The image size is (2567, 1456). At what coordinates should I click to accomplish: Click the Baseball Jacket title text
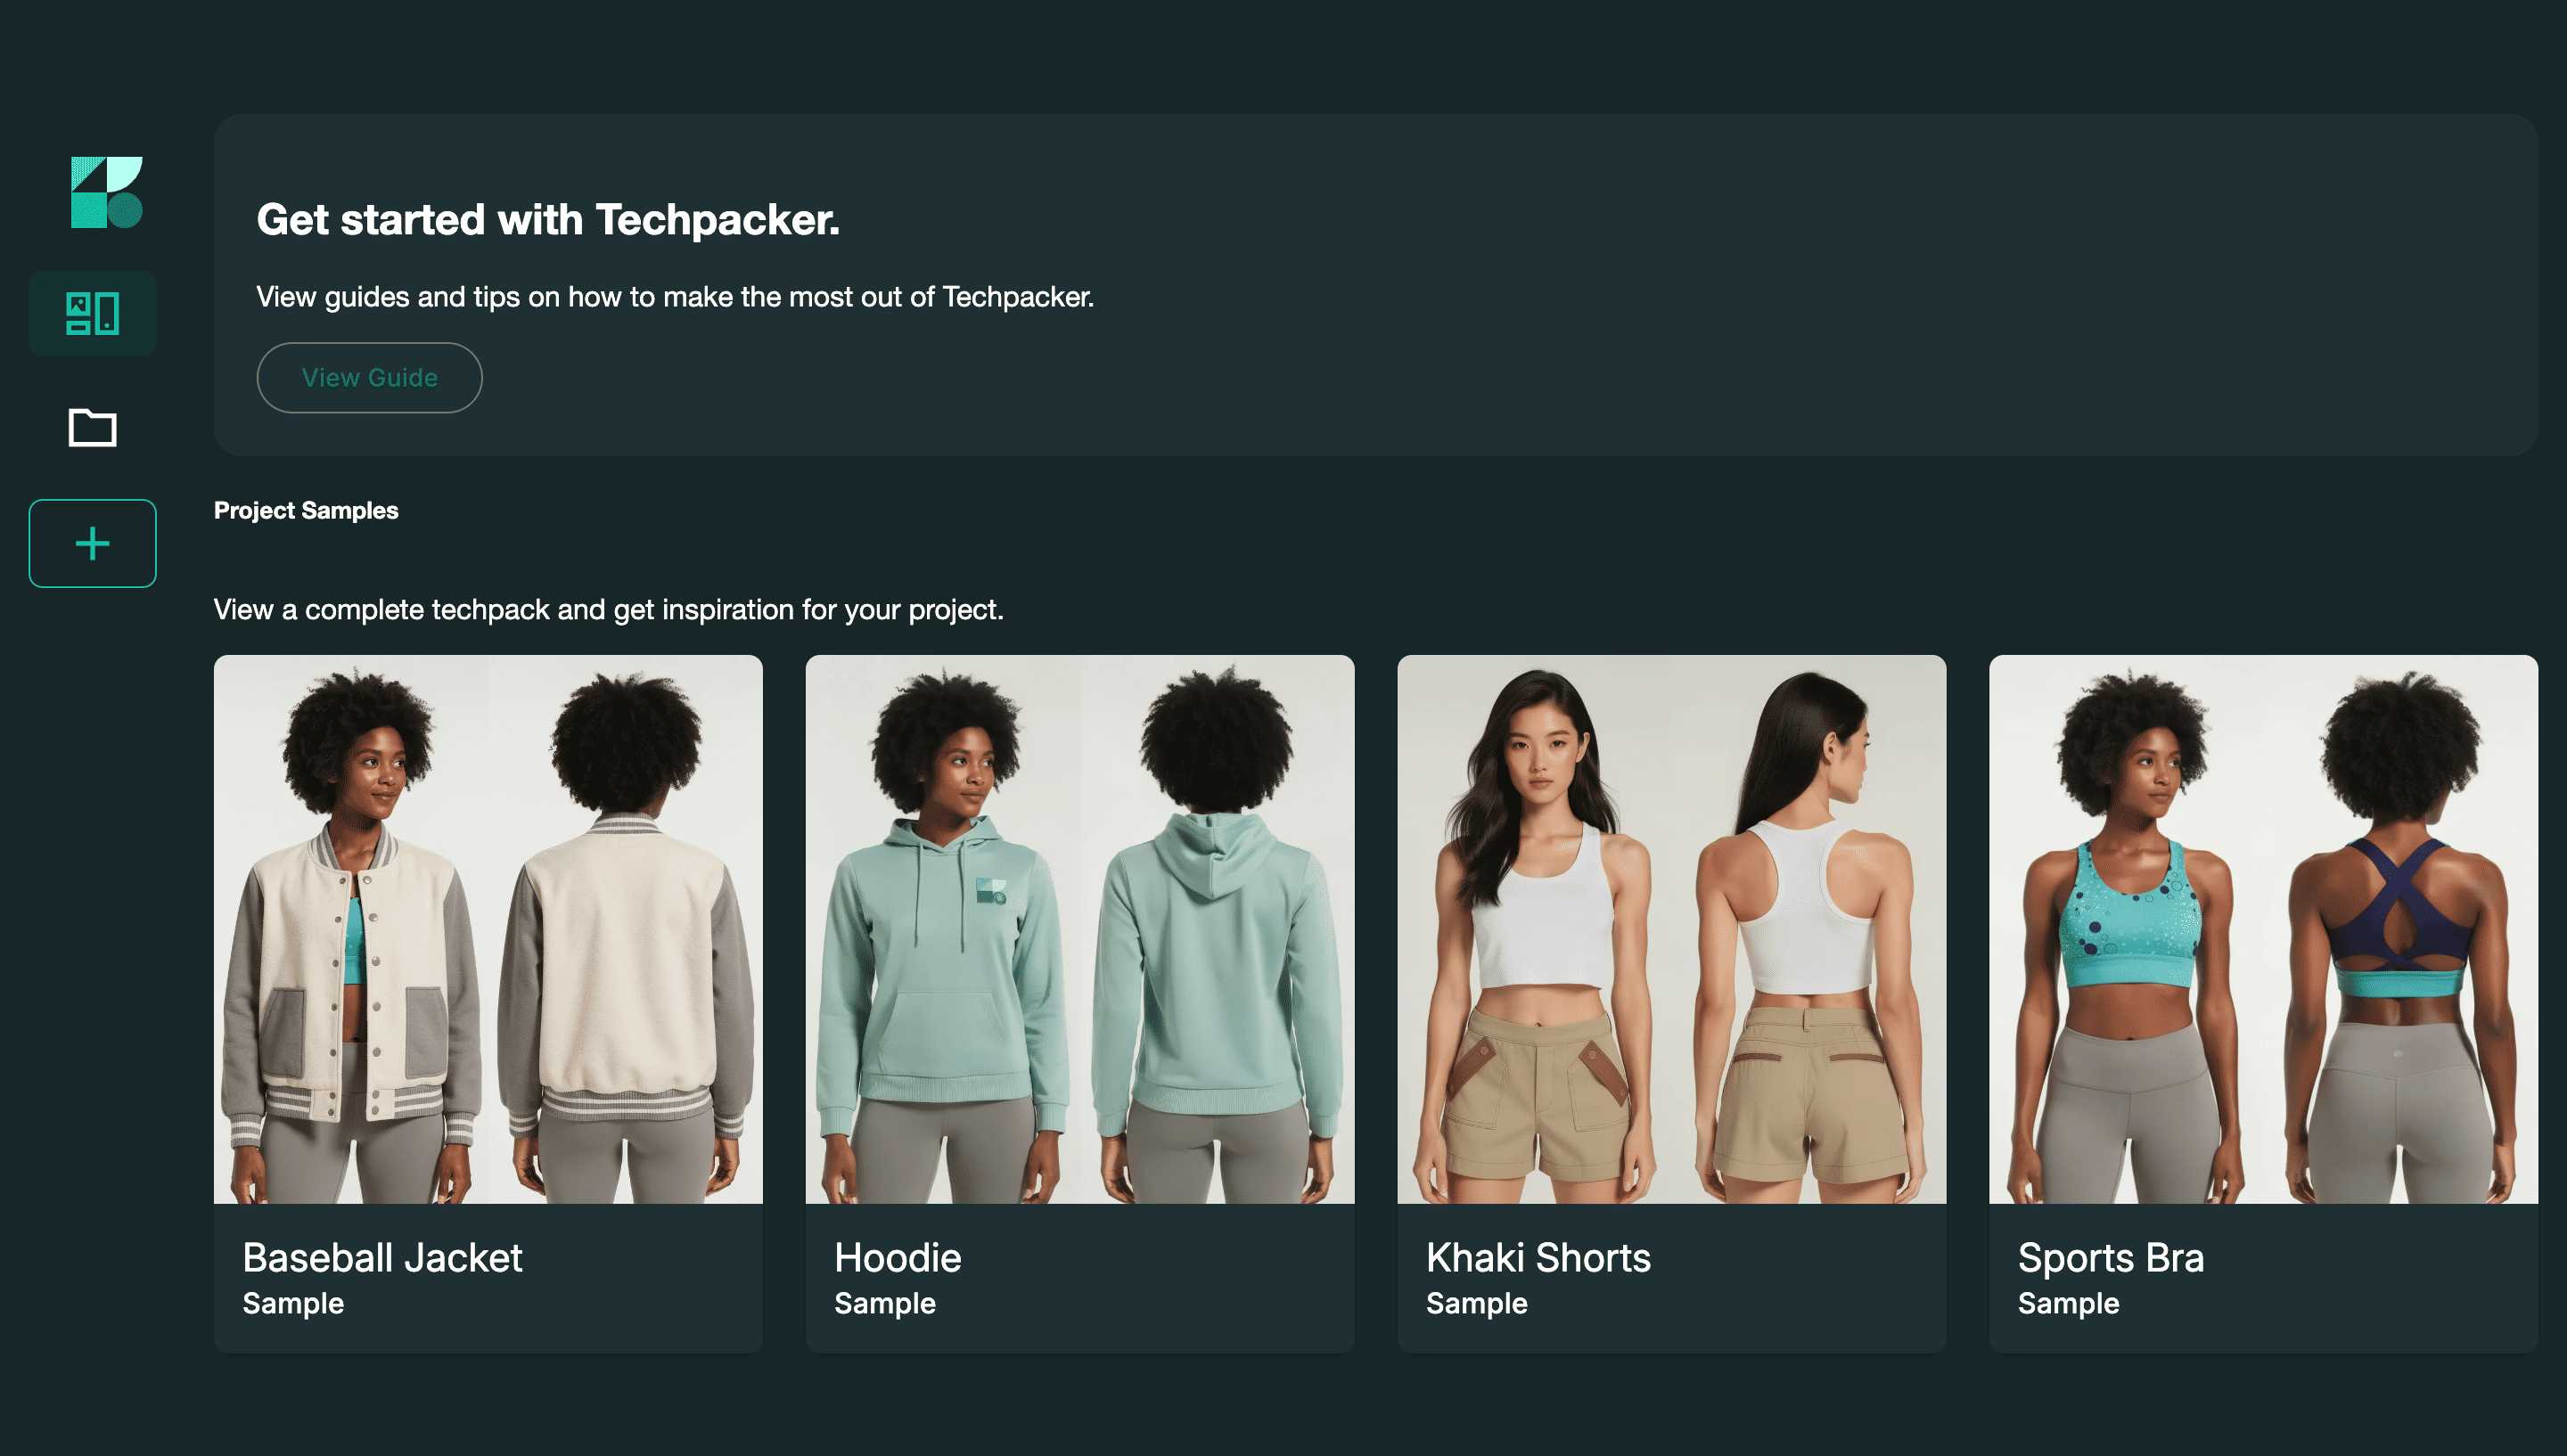(x=382, y=1258)
